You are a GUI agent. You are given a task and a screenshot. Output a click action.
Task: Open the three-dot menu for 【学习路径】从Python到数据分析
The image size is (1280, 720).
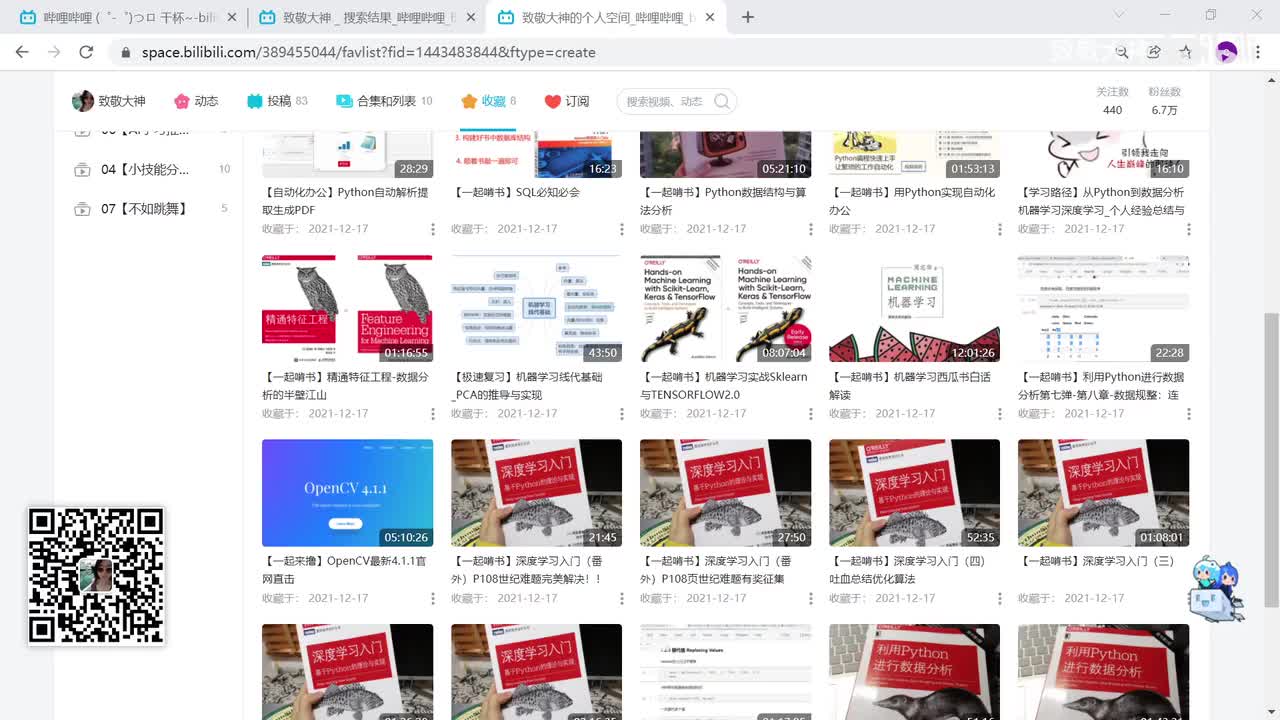[1189, 229]
